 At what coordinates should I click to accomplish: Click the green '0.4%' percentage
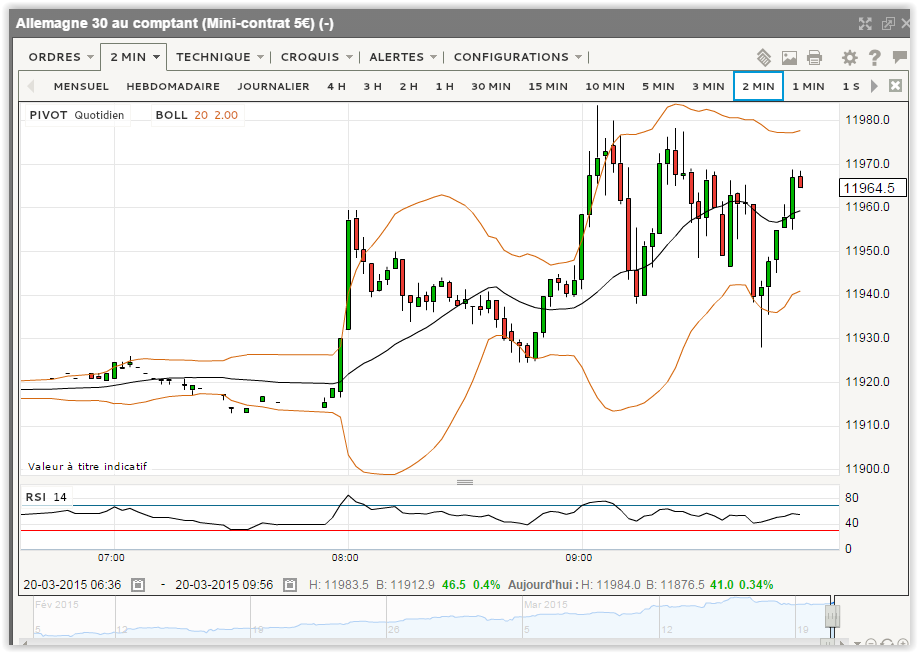pos(487,584)
